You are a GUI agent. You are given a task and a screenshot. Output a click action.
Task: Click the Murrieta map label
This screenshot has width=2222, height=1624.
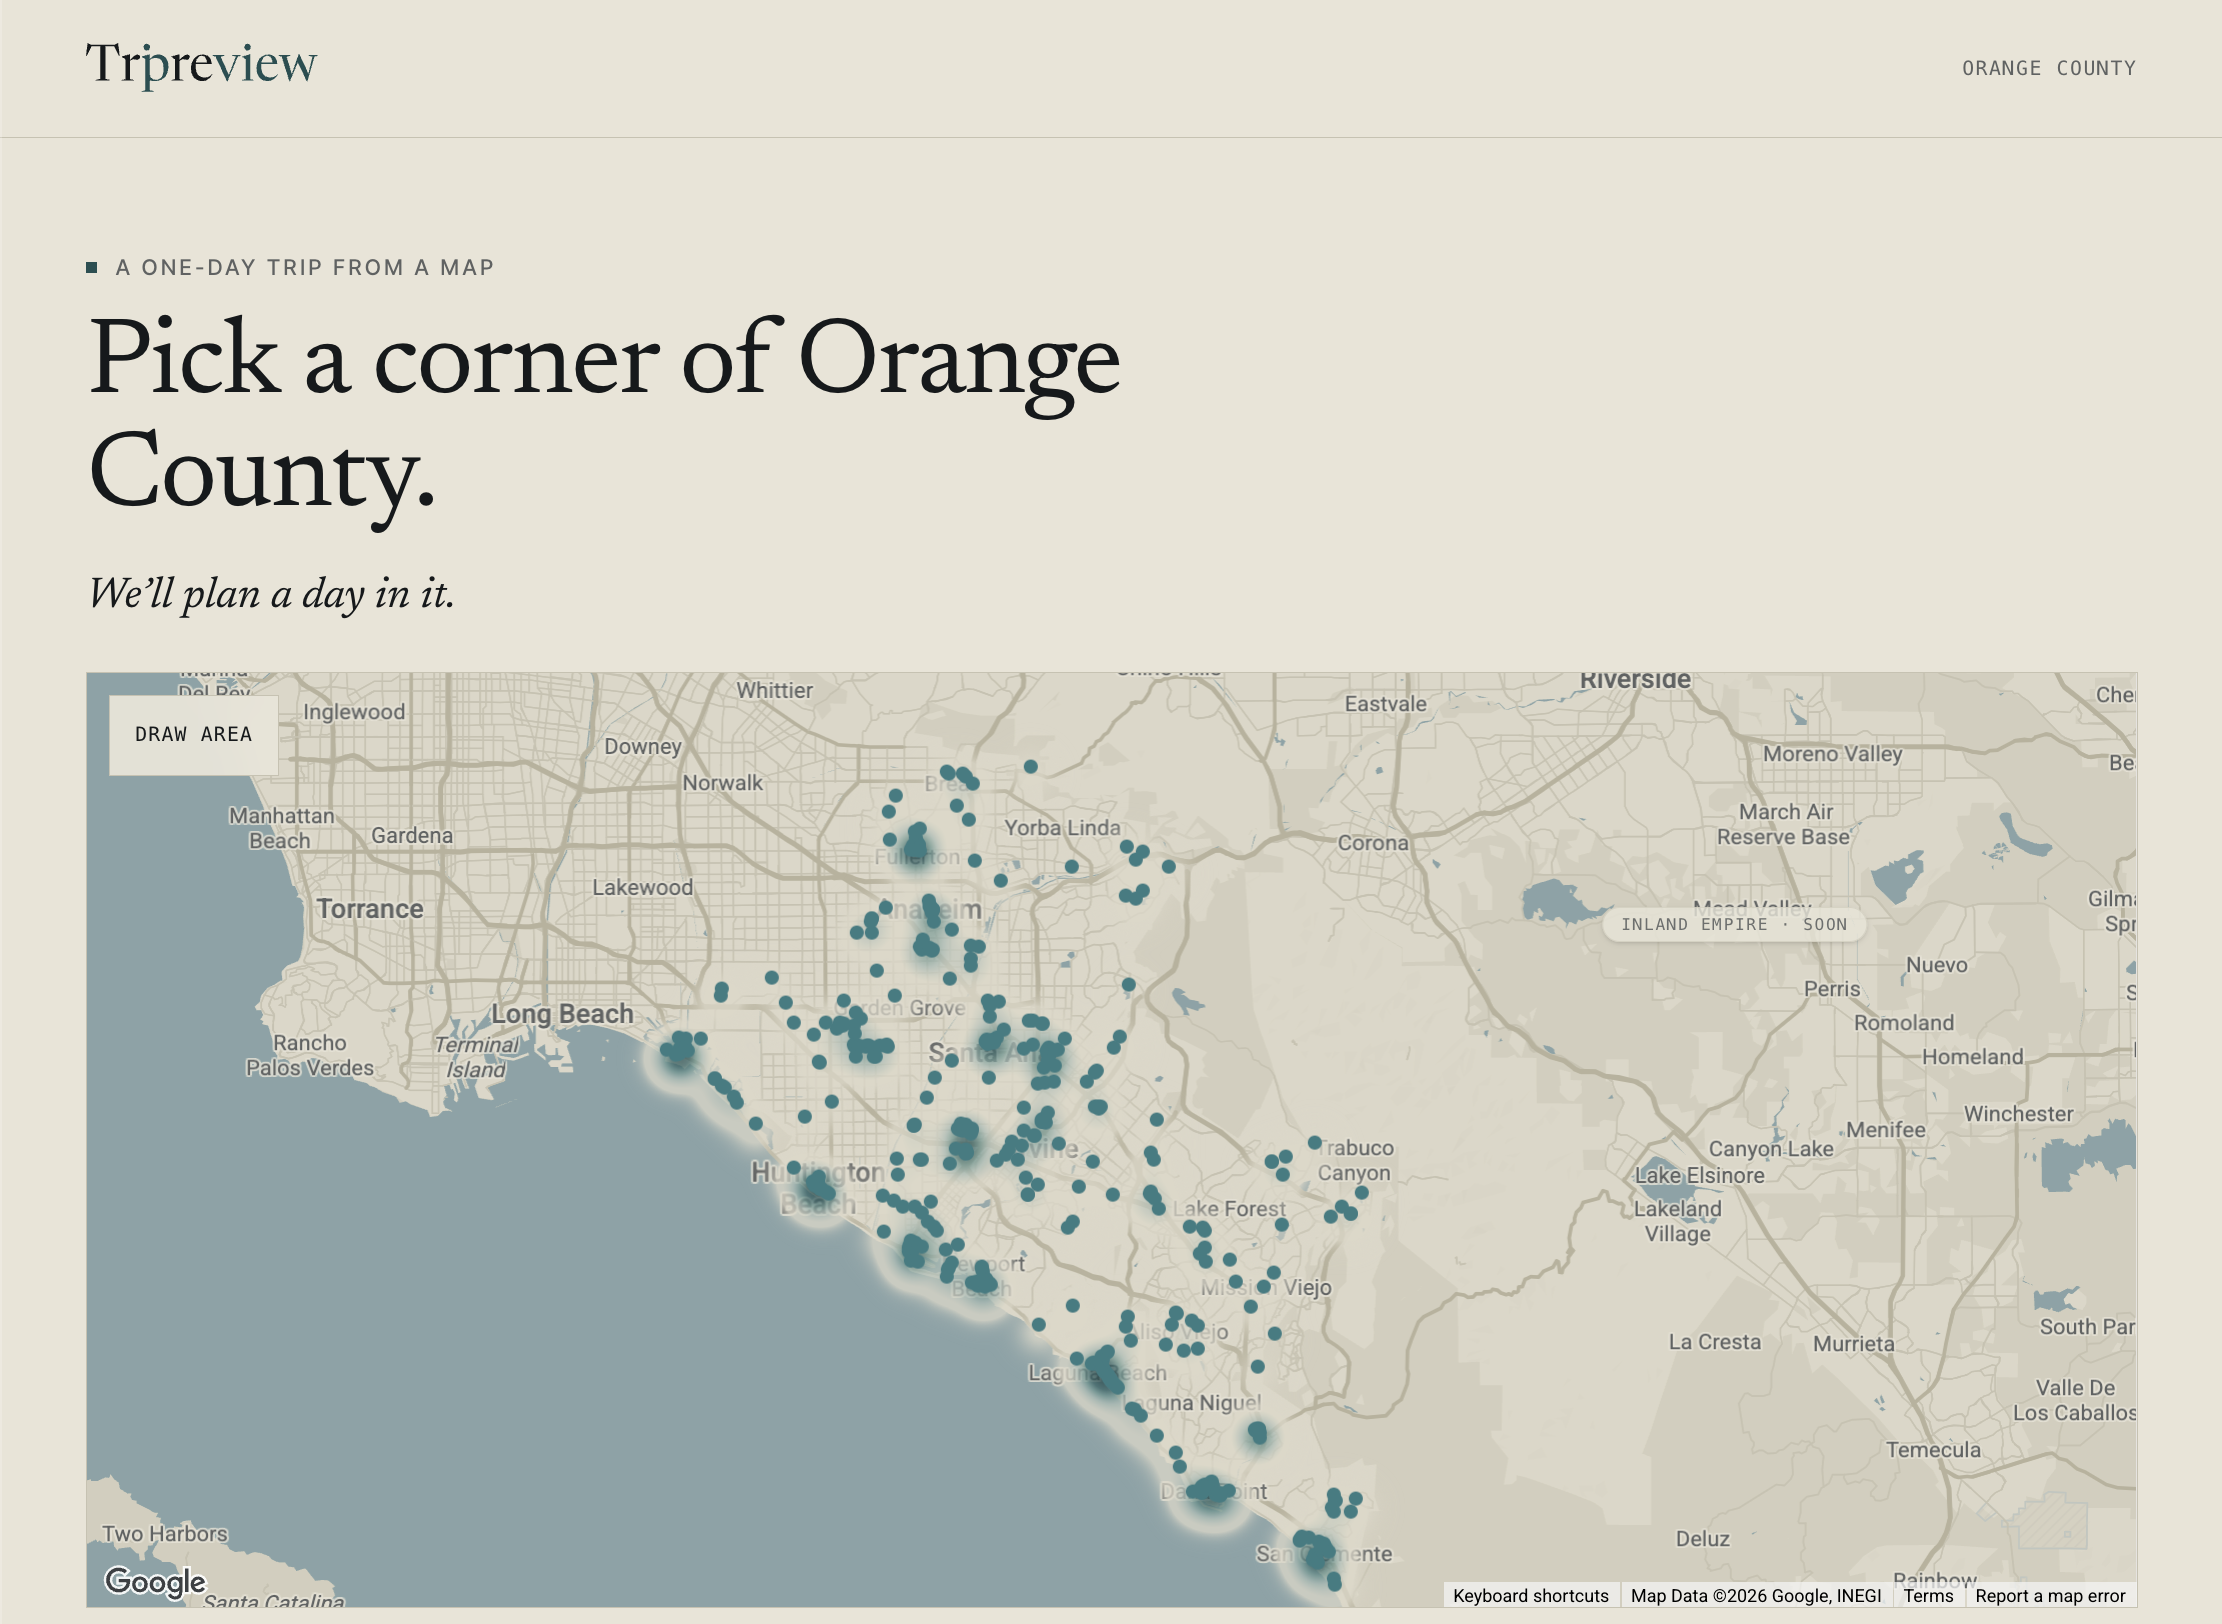(1854, 1344)
